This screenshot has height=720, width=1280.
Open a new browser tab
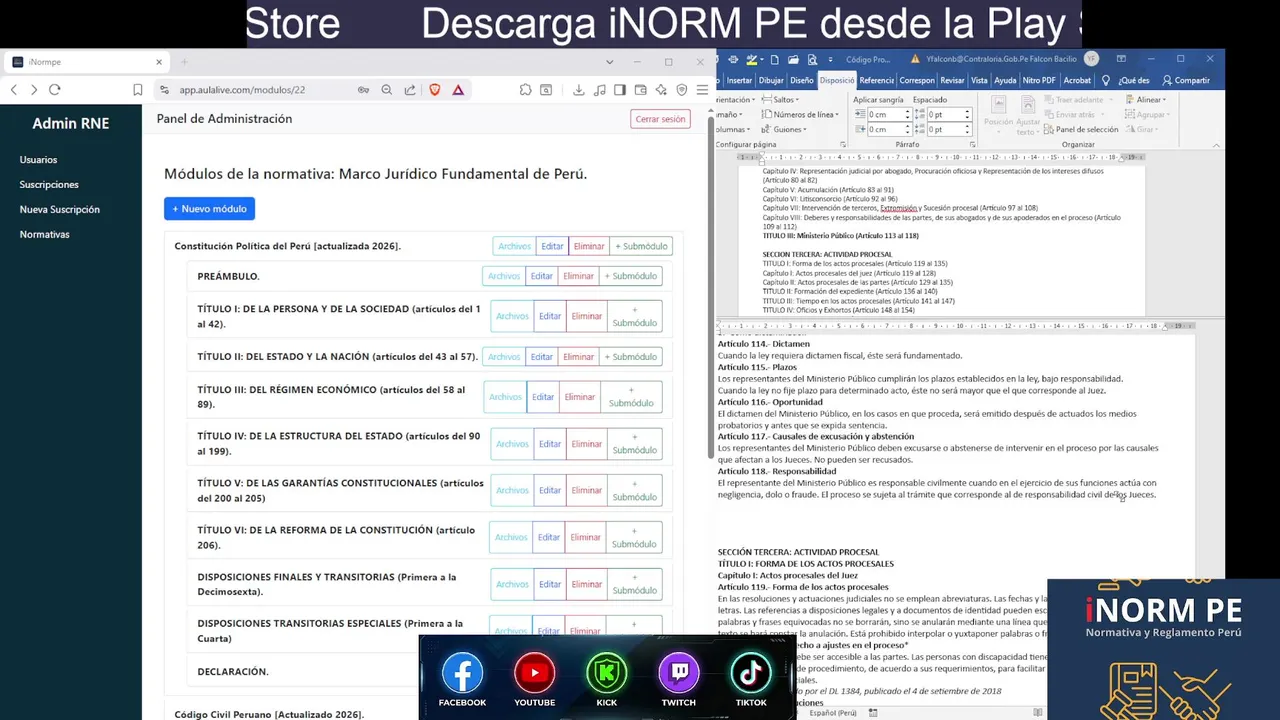[x=184, y=62]
